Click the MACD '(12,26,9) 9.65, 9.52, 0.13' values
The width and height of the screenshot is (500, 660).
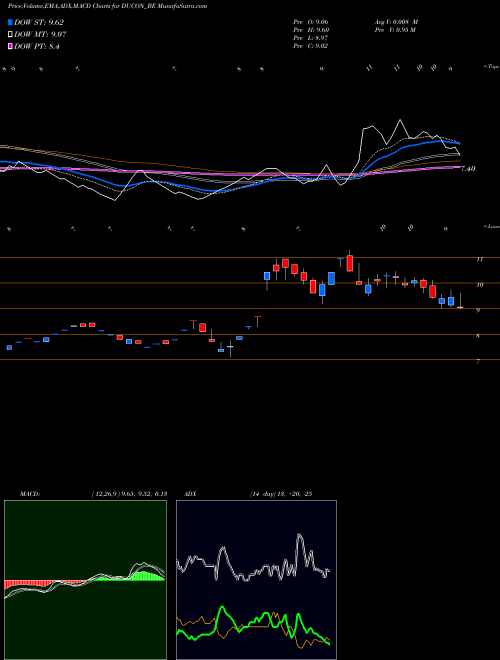[x=129, y=494]
